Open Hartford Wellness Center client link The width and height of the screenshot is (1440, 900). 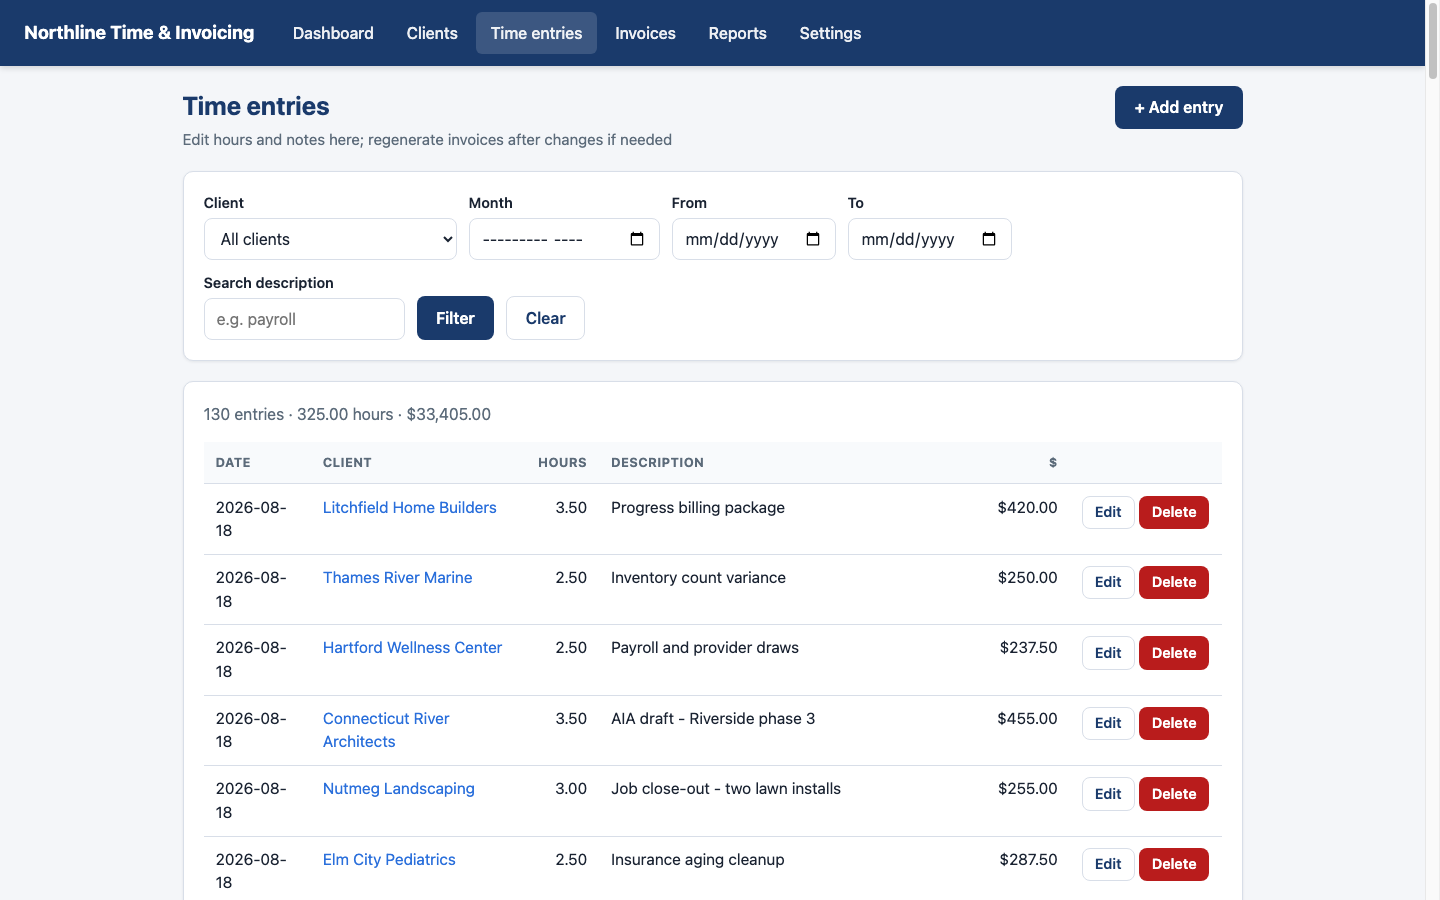point(412,647)
